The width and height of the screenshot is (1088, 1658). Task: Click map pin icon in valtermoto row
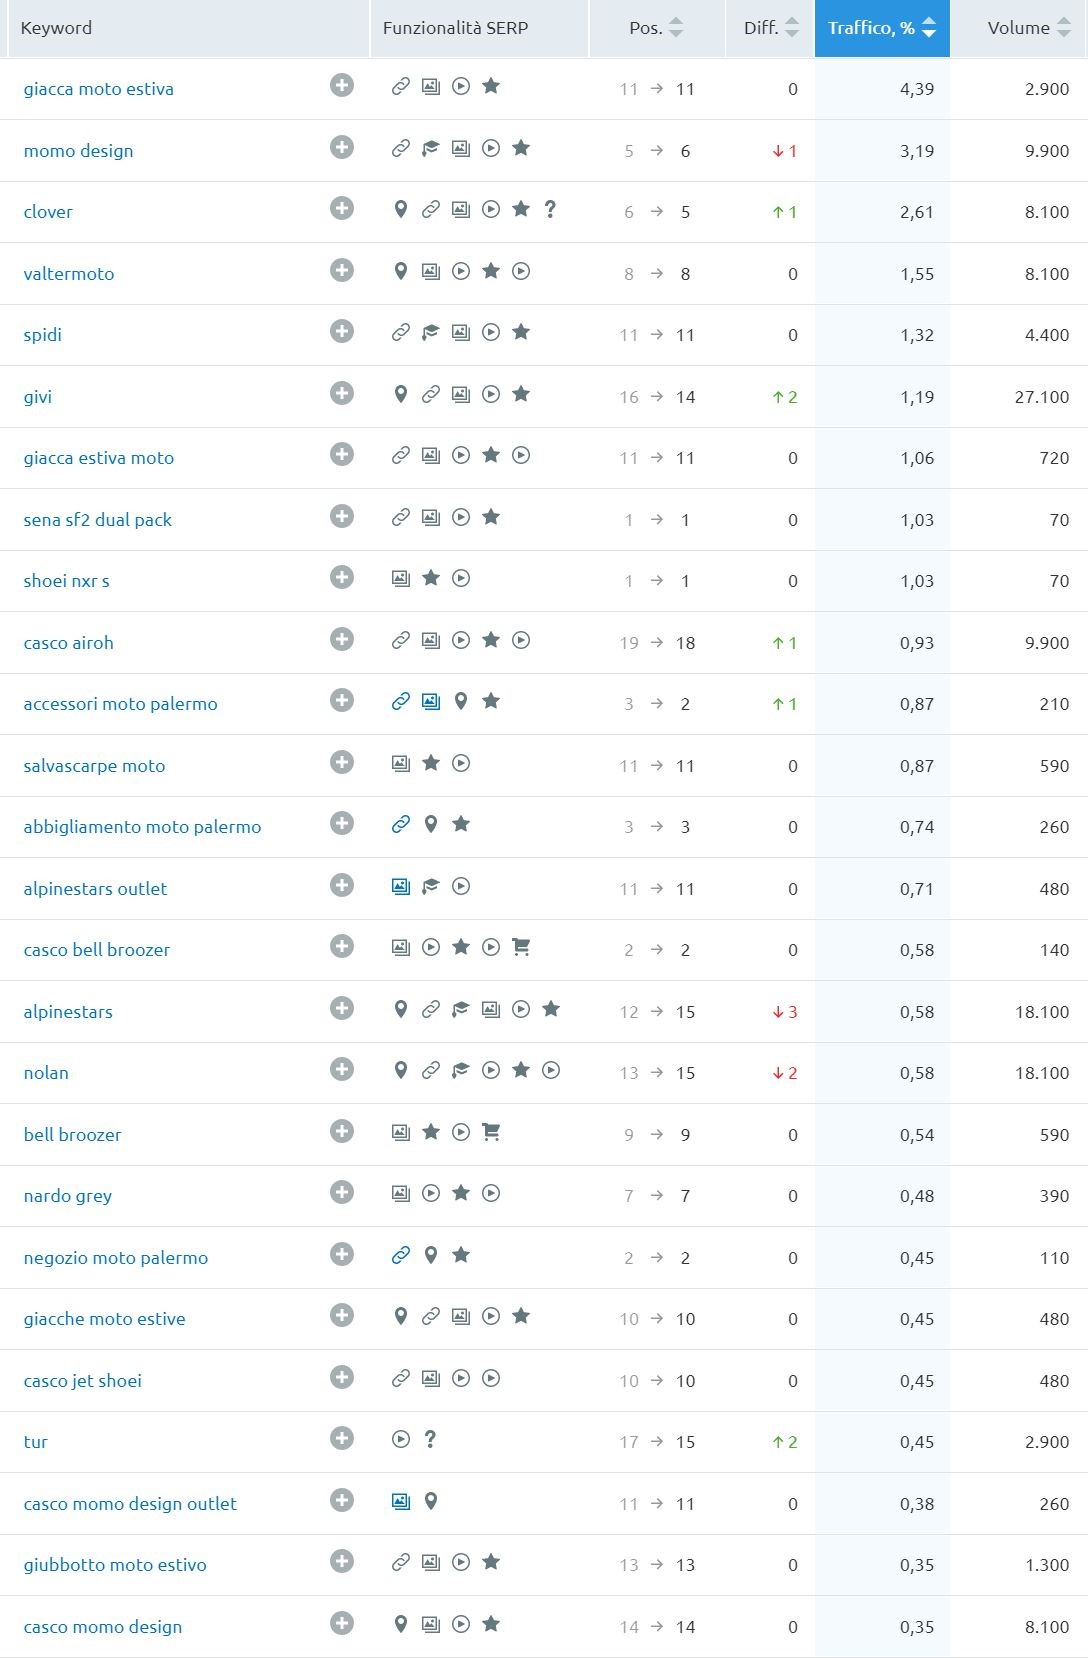tap(401, 271)
